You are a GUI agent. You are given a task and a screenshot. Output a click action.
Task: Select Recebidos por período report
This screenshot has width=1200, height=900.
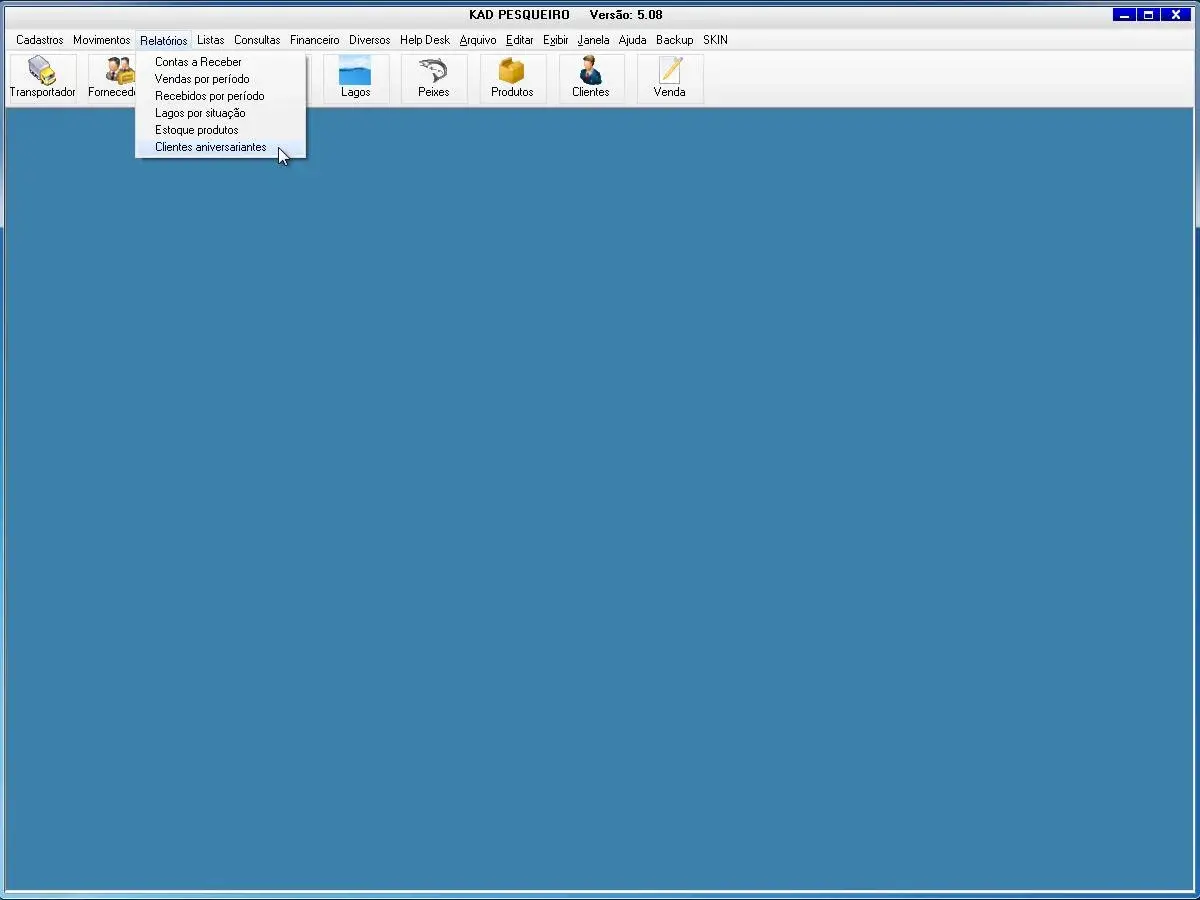(x=221, y=96)
